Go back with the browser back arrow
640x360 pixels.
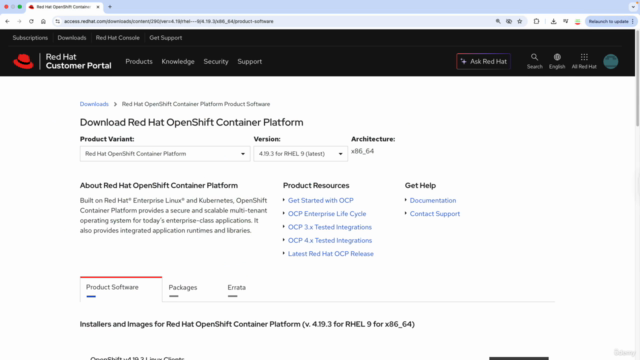[7, 21]
